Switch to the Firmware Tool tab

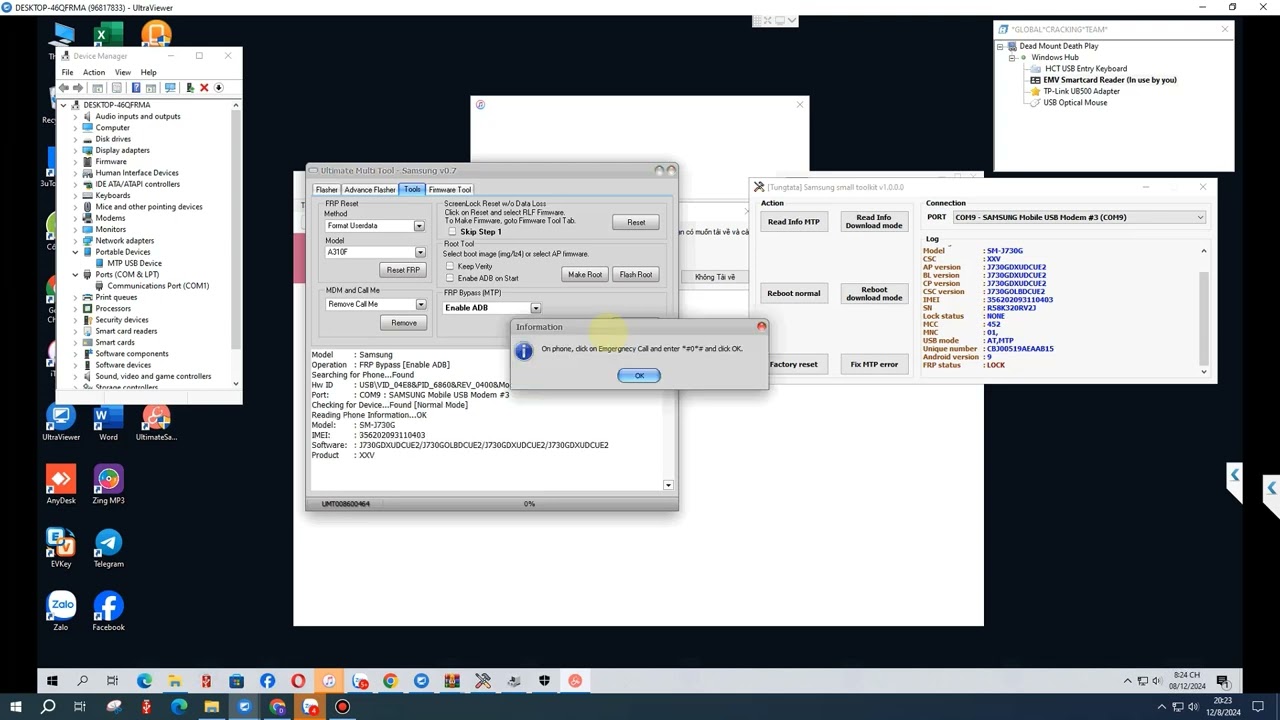click(449, 190)
